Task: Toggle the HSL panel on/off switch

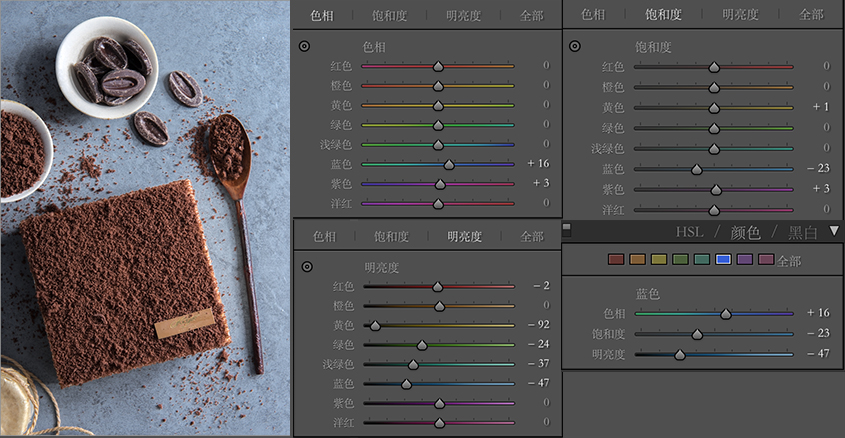Action: pyautogui.click(x=566, y=230)
